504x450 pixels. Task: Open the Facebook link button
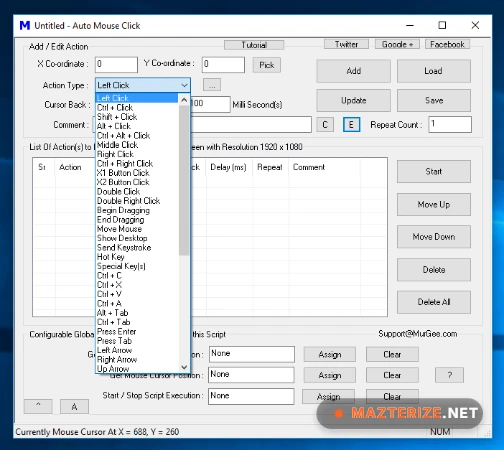447,44
